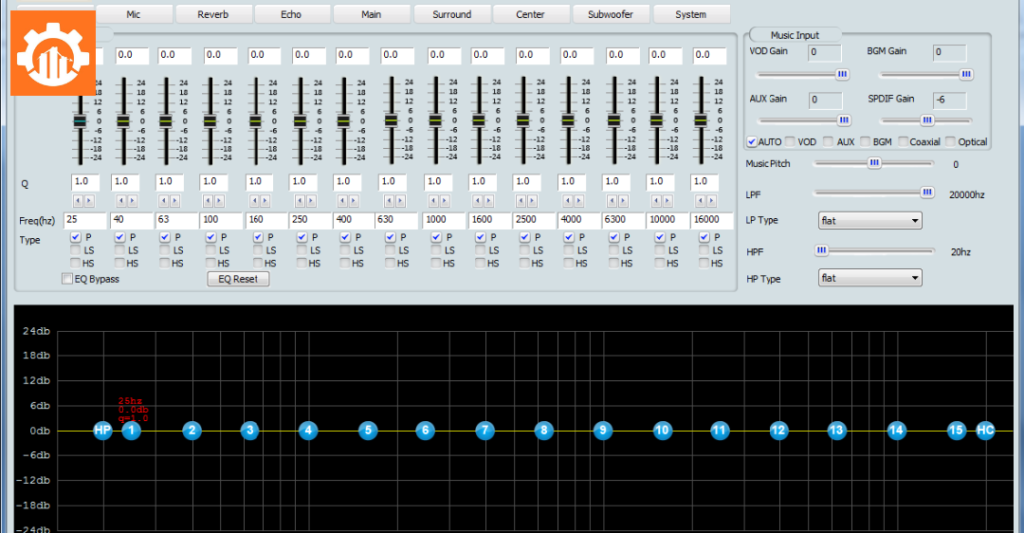Click the orange gear logo icon
The height and width of the screenshot is (533, 1024).
tap(52, 53)
